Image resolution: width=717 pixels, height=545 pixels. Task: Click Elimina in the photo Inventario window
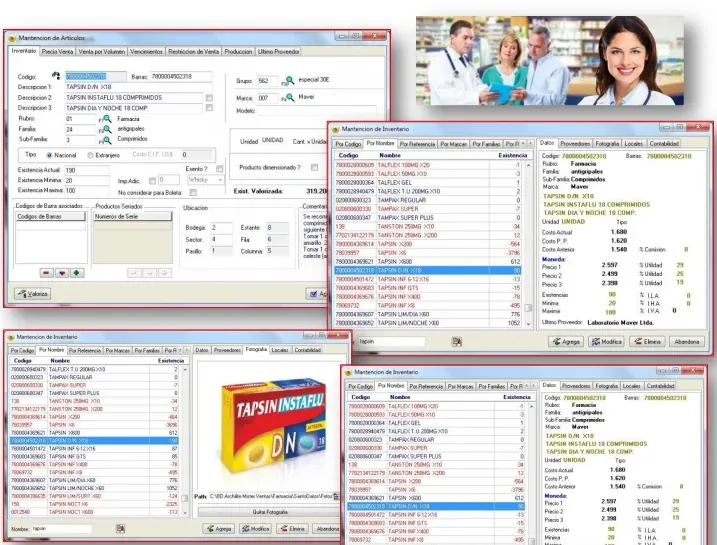pos(293,529)
